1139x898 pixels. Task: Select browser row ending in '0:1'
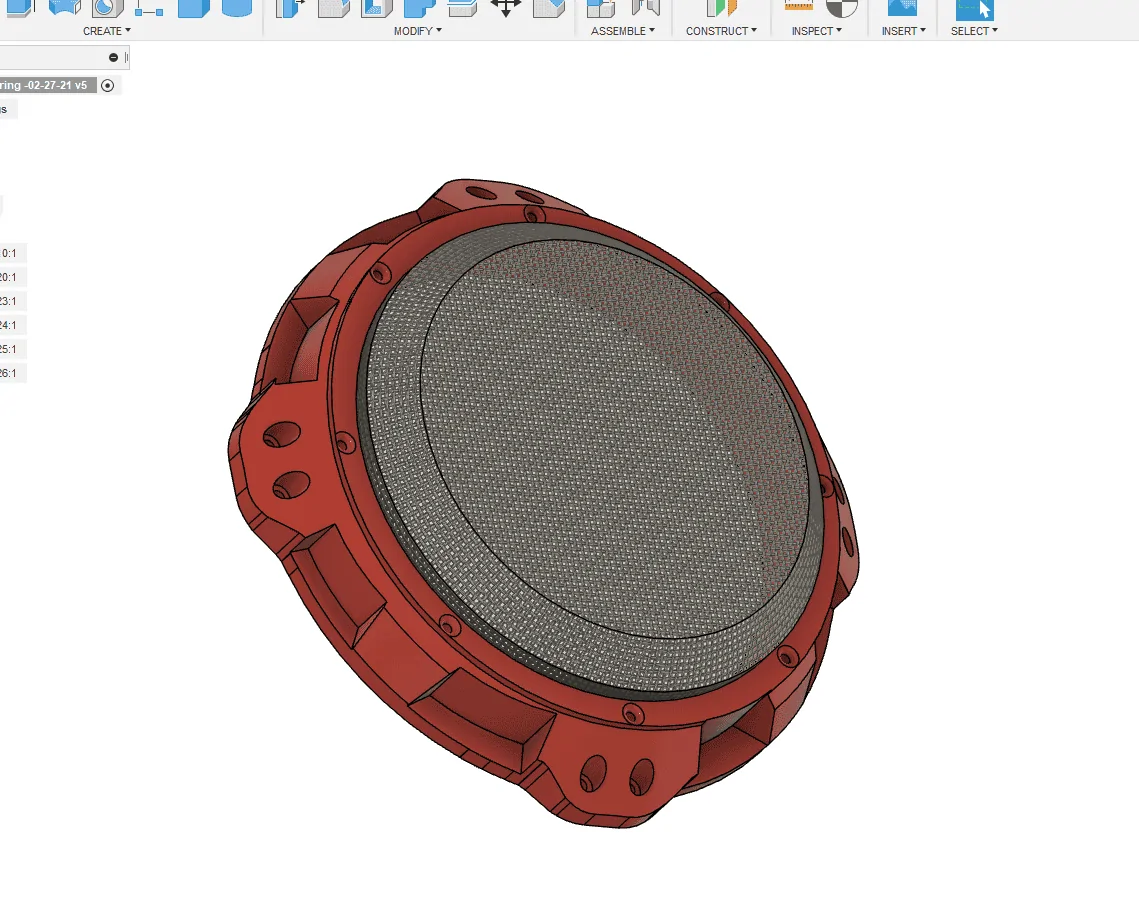[x=13, y=254]
